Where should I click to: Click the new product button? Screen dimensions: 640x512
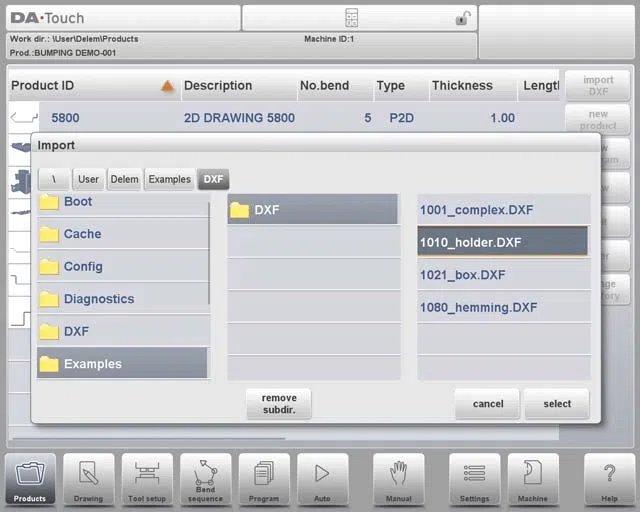point(598,119)
